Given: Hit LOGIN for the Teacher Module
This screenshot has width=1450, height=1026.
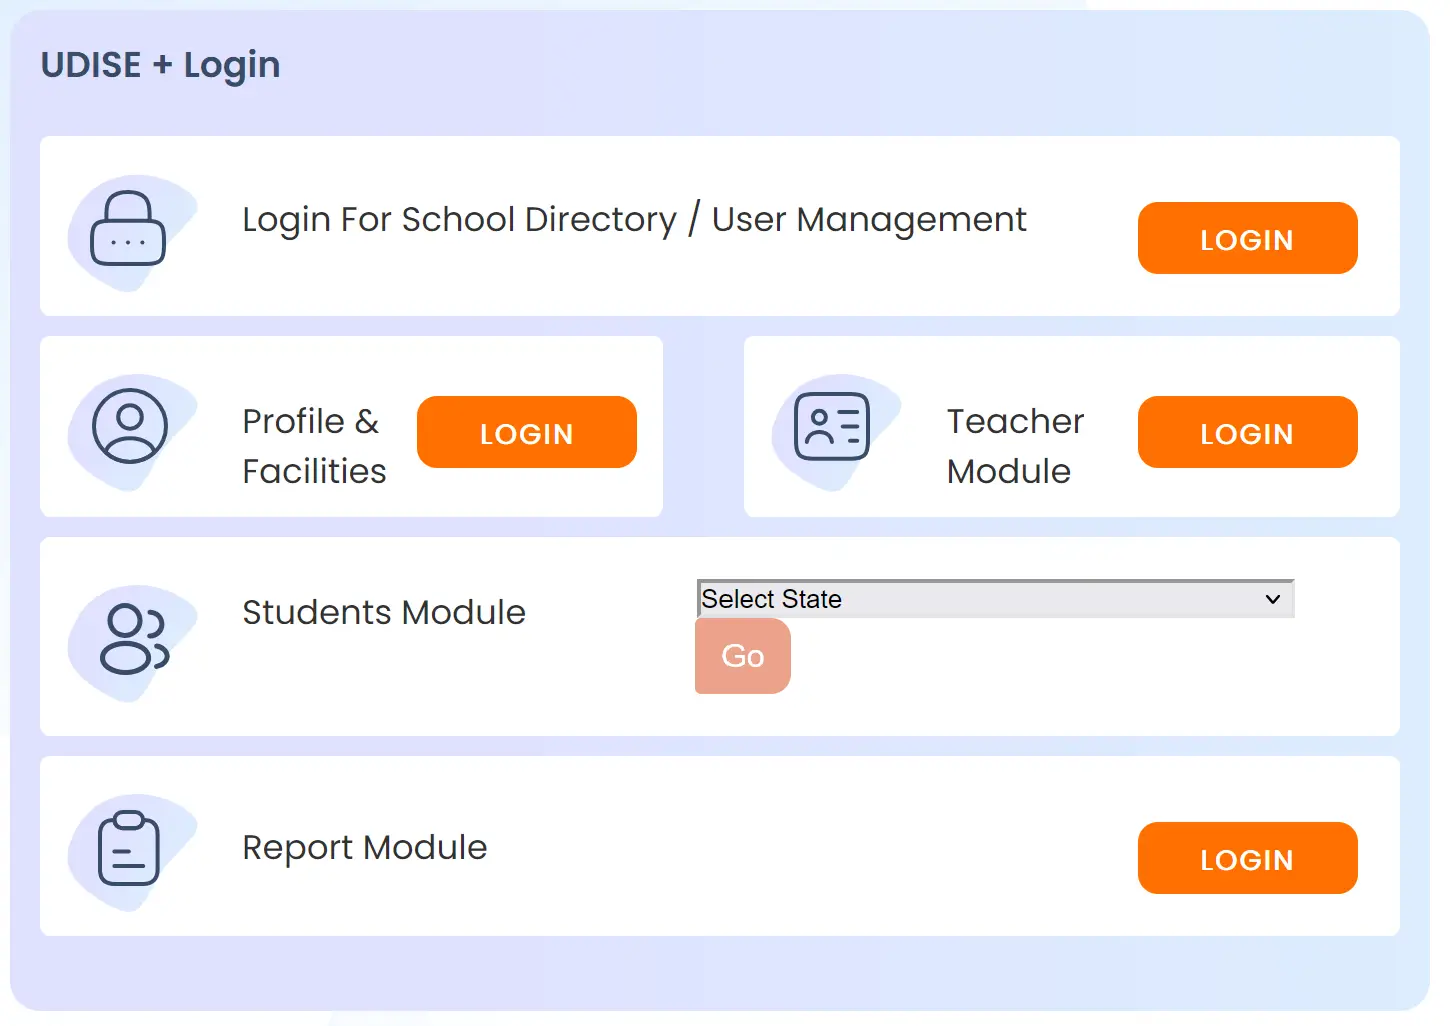Looking at the screenshot, I should (1247, 432).
